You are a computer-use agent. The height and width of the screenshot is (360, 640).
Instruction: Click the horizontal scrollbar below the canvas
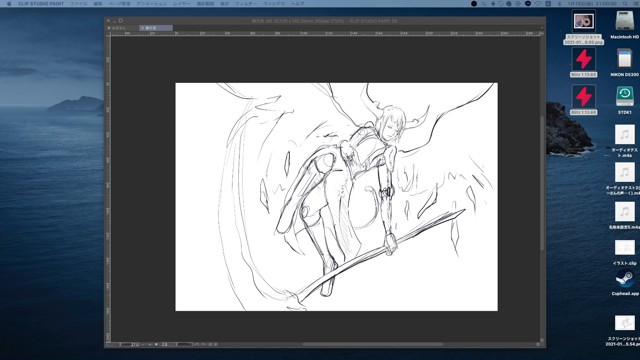point(372,344)
